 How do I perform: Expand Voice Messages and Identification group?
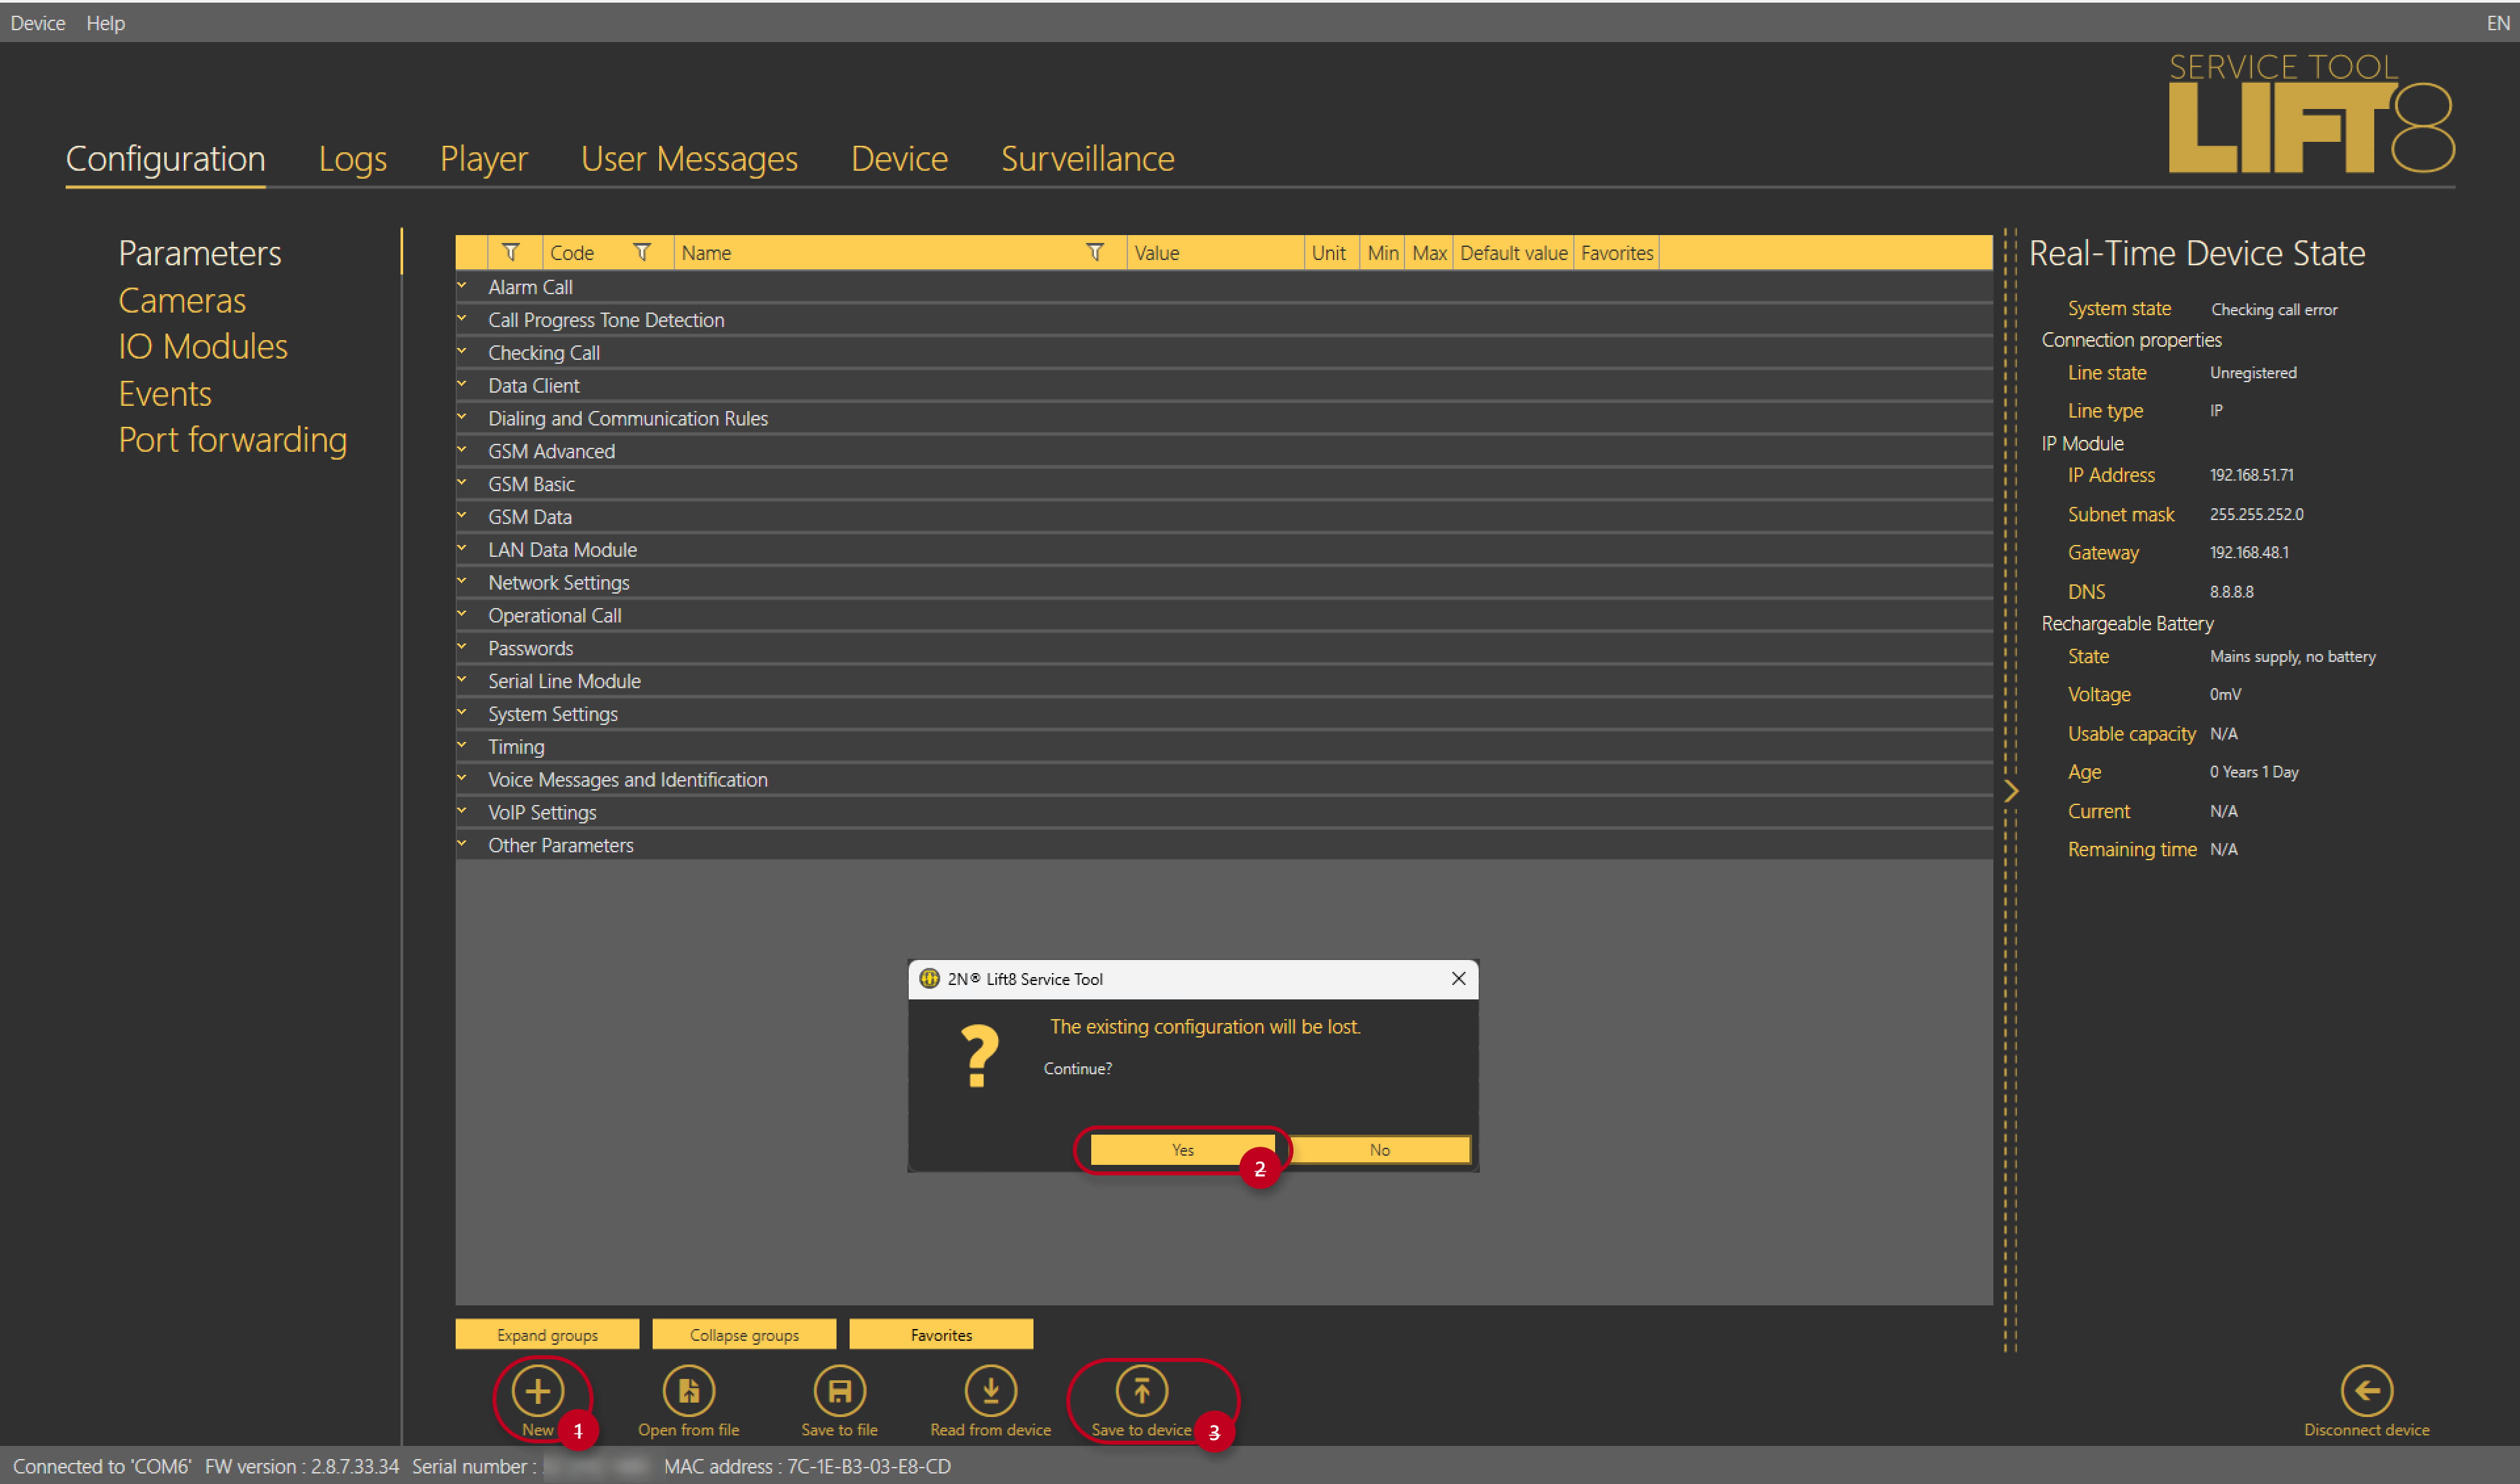click(462, 779)
